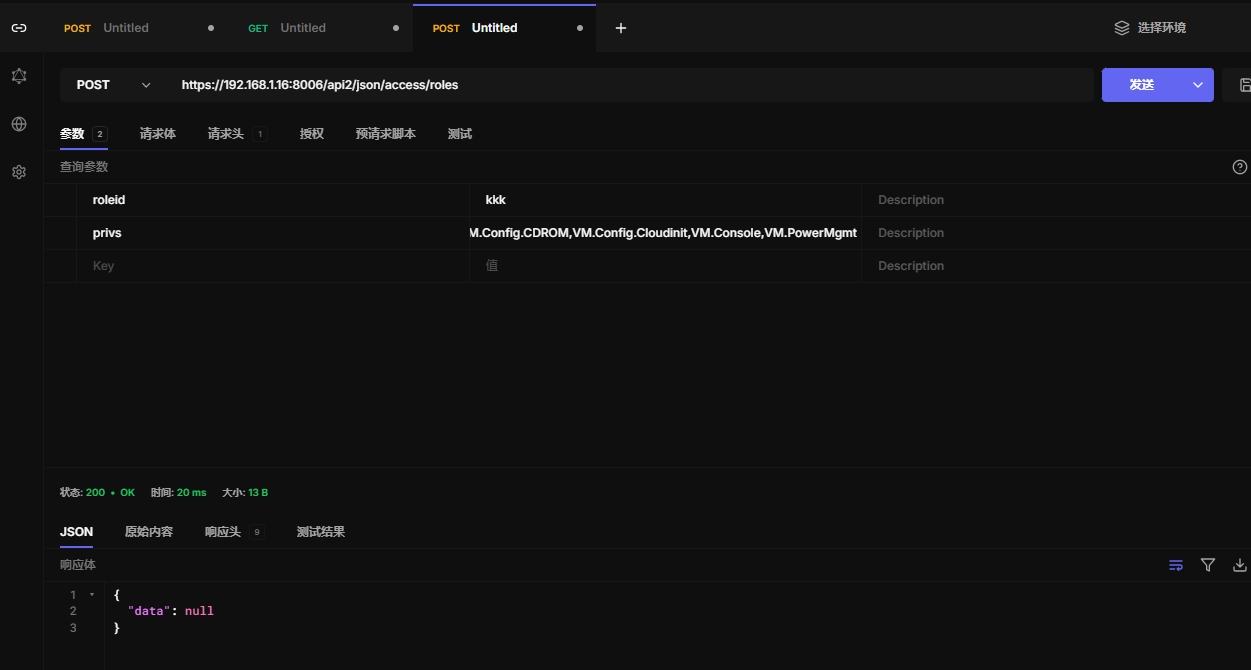Open the 原始内容 response tab

[149, 532]
